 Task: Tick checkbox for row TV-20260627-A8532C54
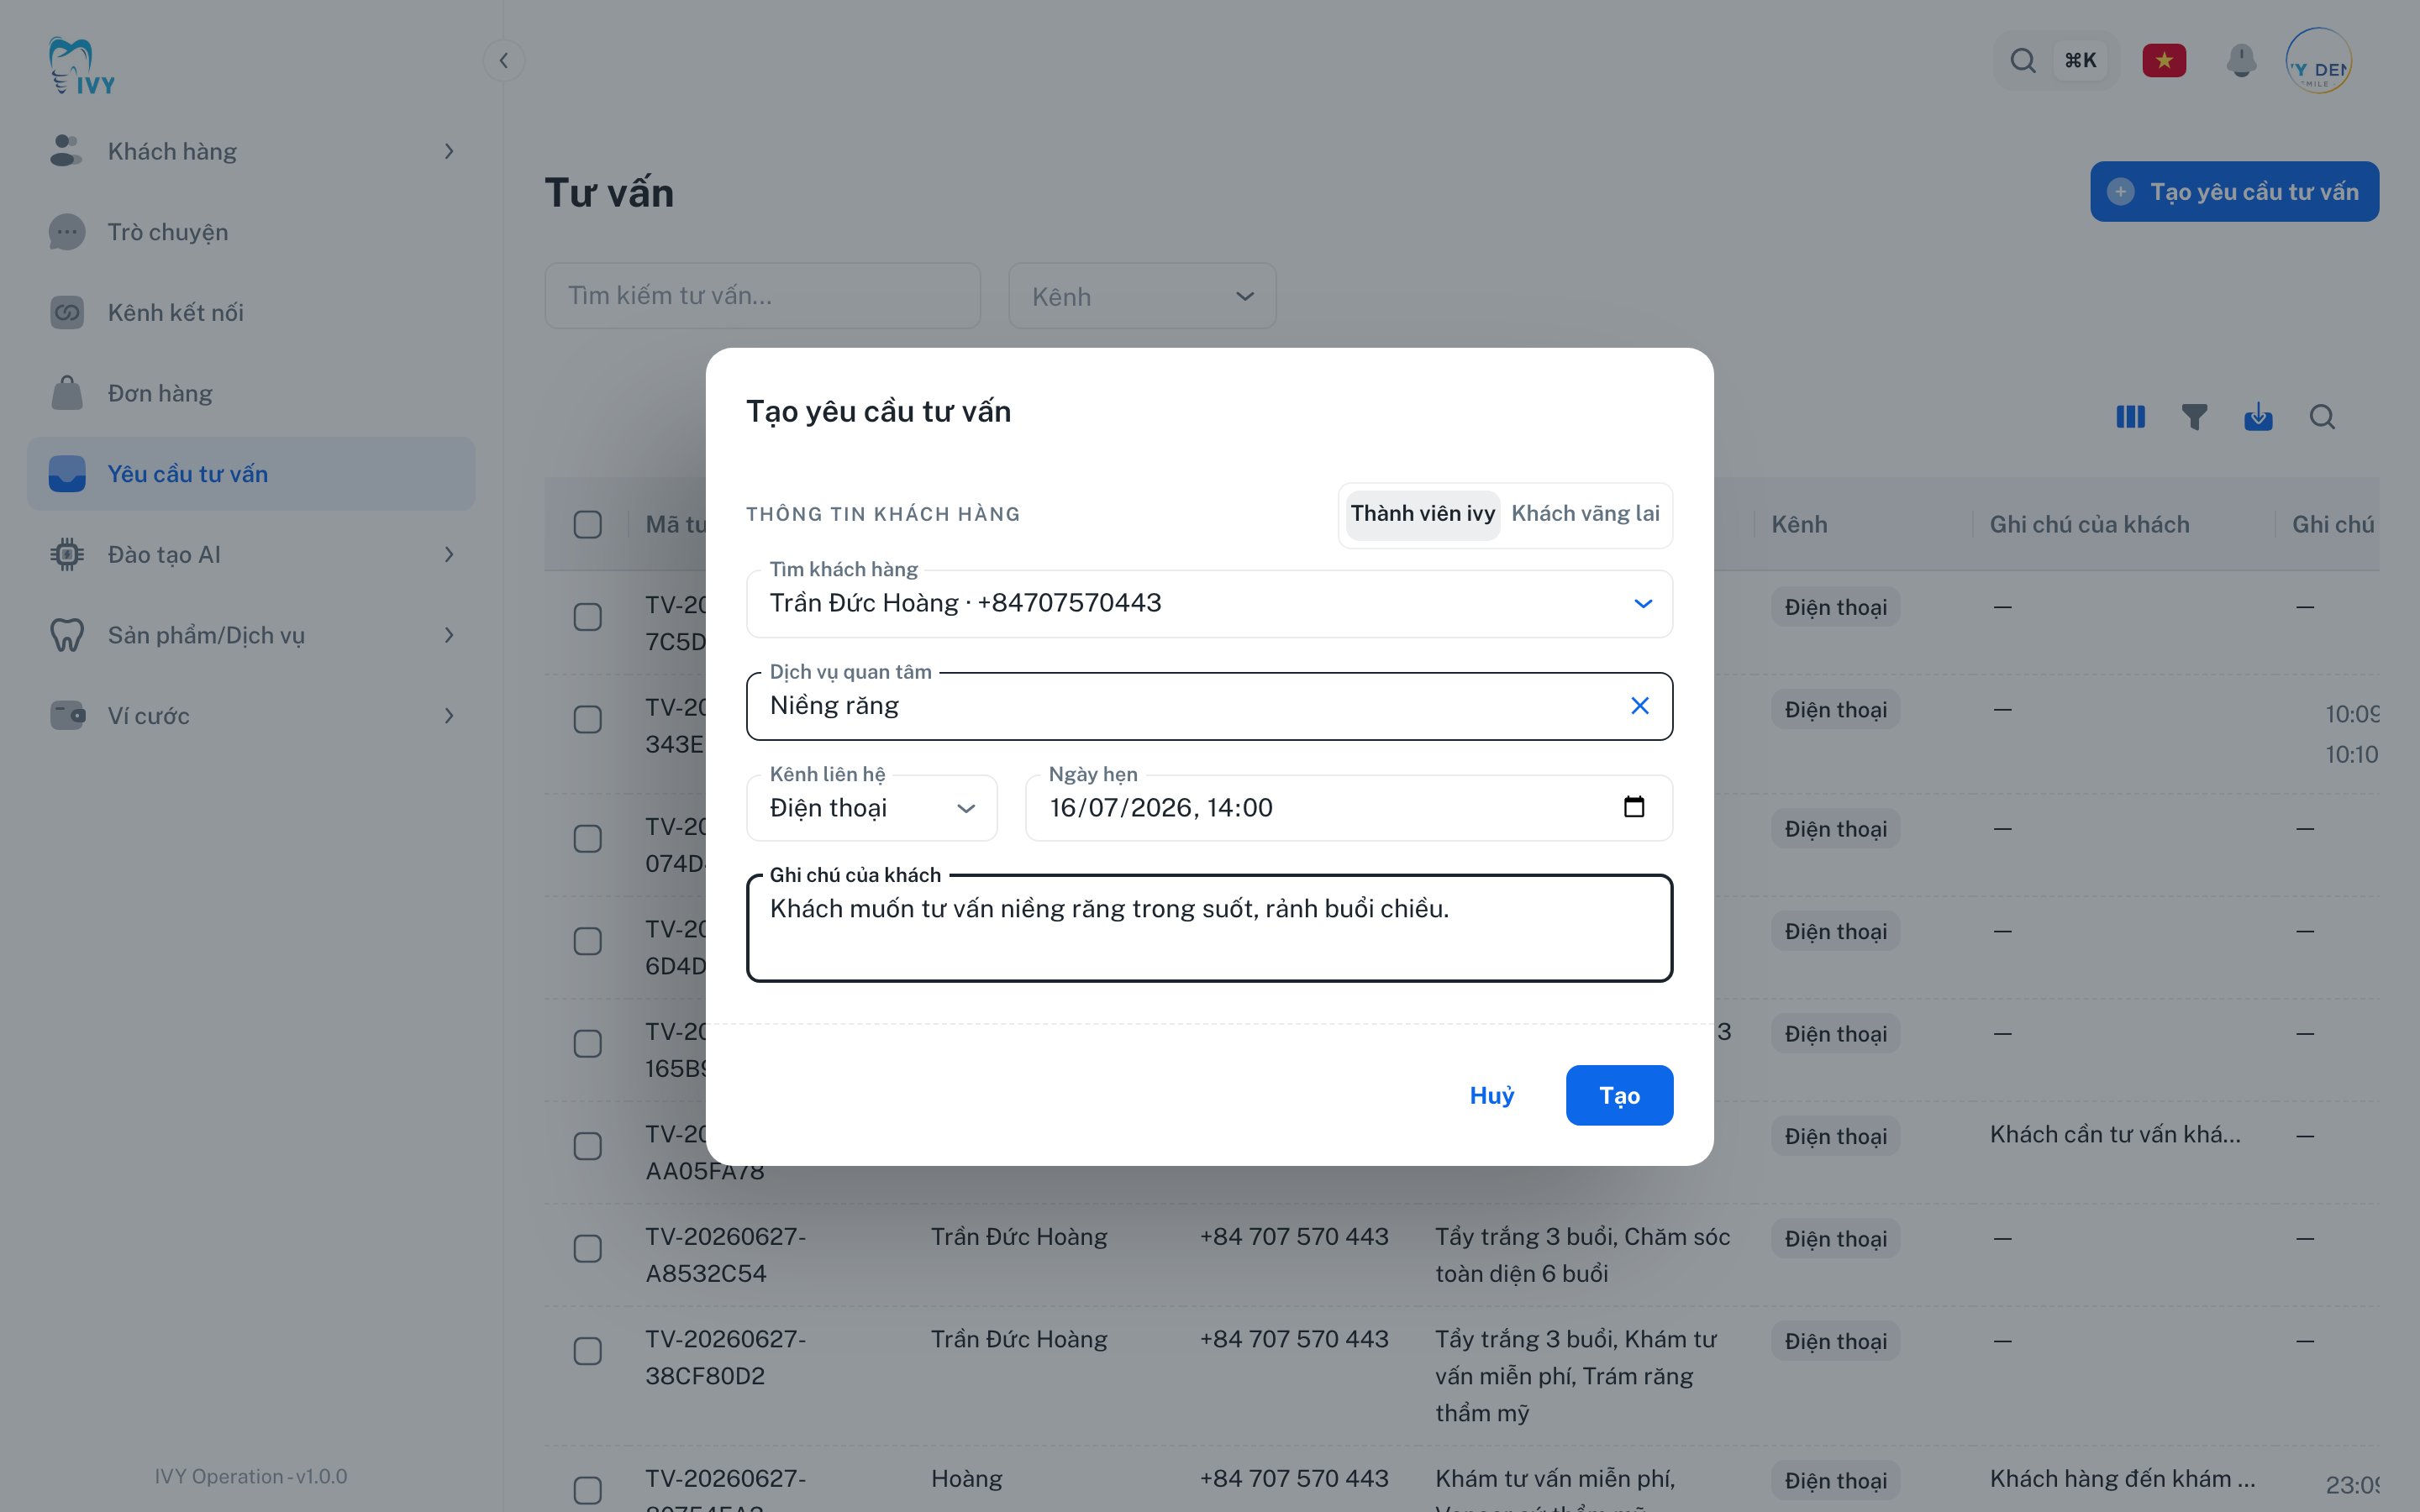pos(588,1249)
